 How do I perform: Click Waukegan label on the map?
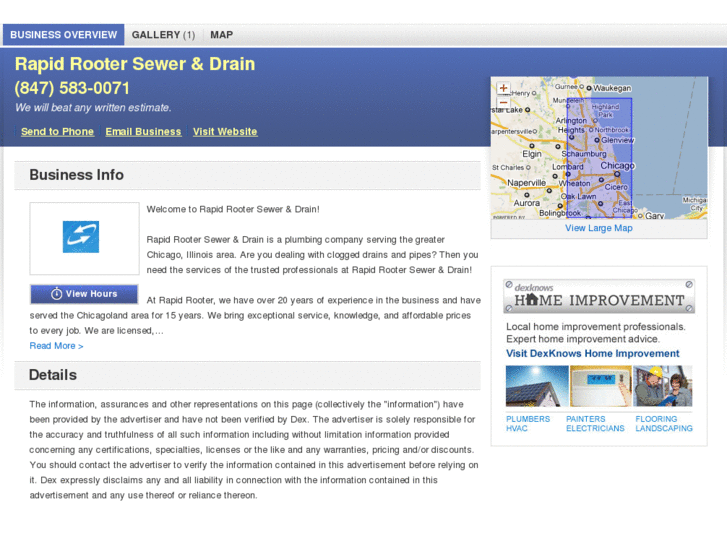[612, 88]
